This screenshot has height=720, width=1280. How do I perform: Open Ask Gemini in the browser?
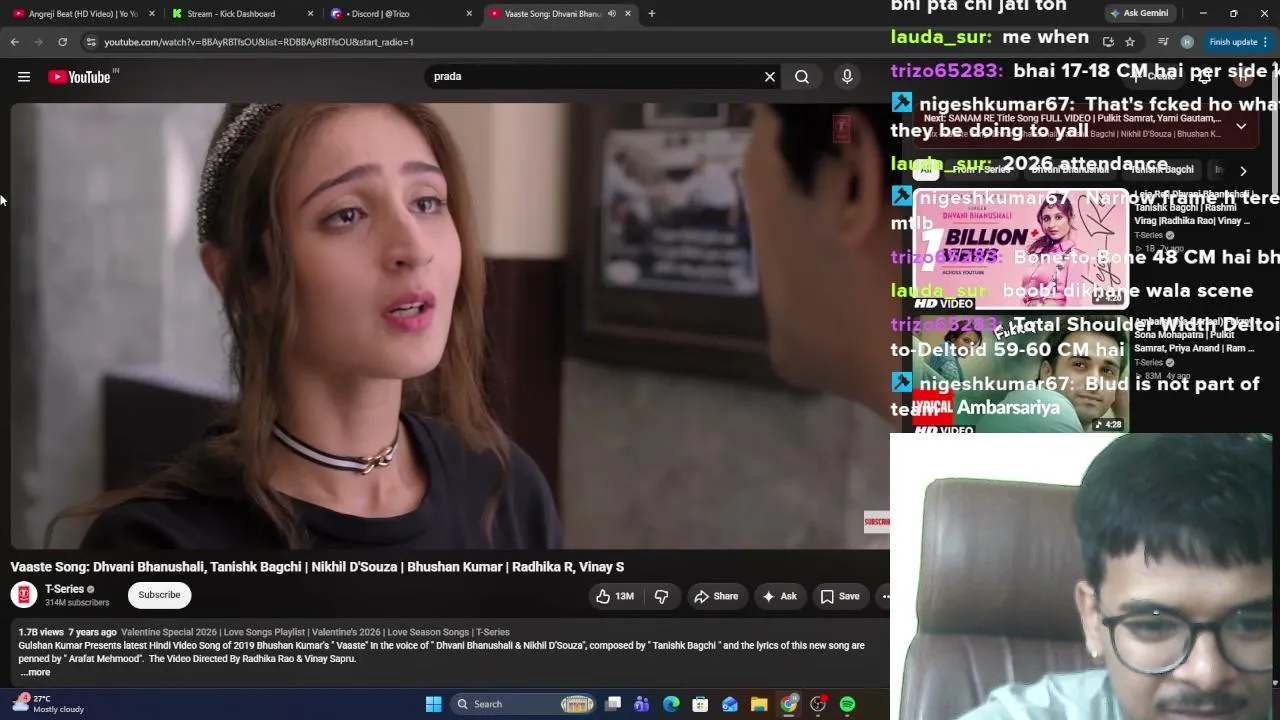click(1138, 14)
